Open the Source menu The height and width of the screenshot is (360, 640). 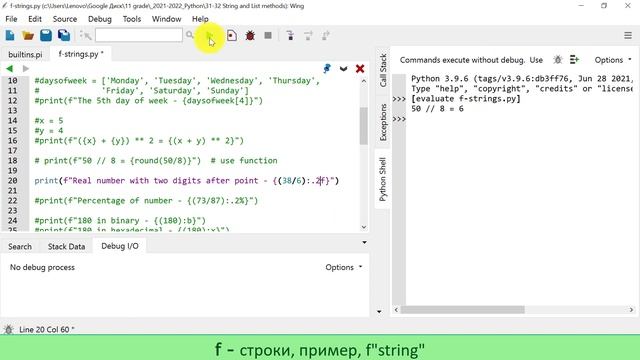tap(64, 19)
